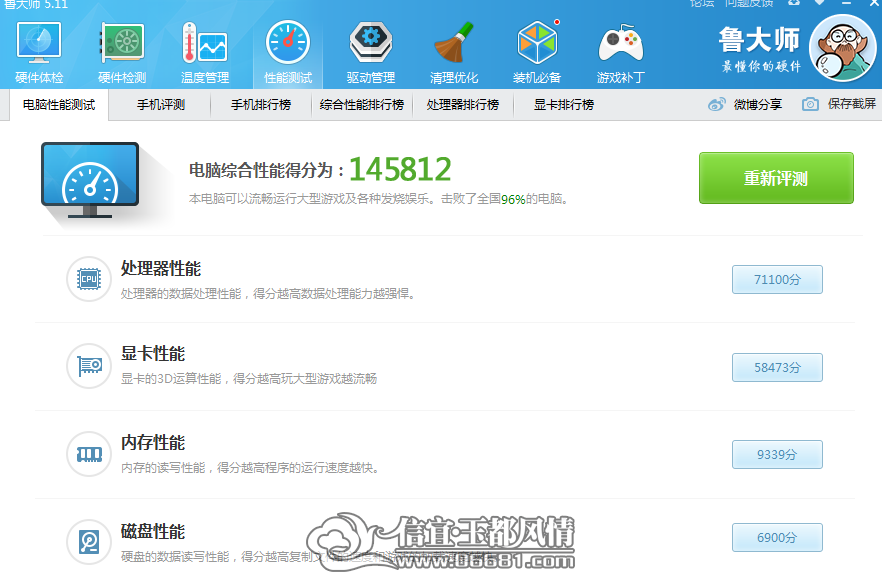Image resolution: width=882 pixels, height=583 pixels.
Task: Open the 处理器排行榜 tab
Action: click(x=462, y=105)
